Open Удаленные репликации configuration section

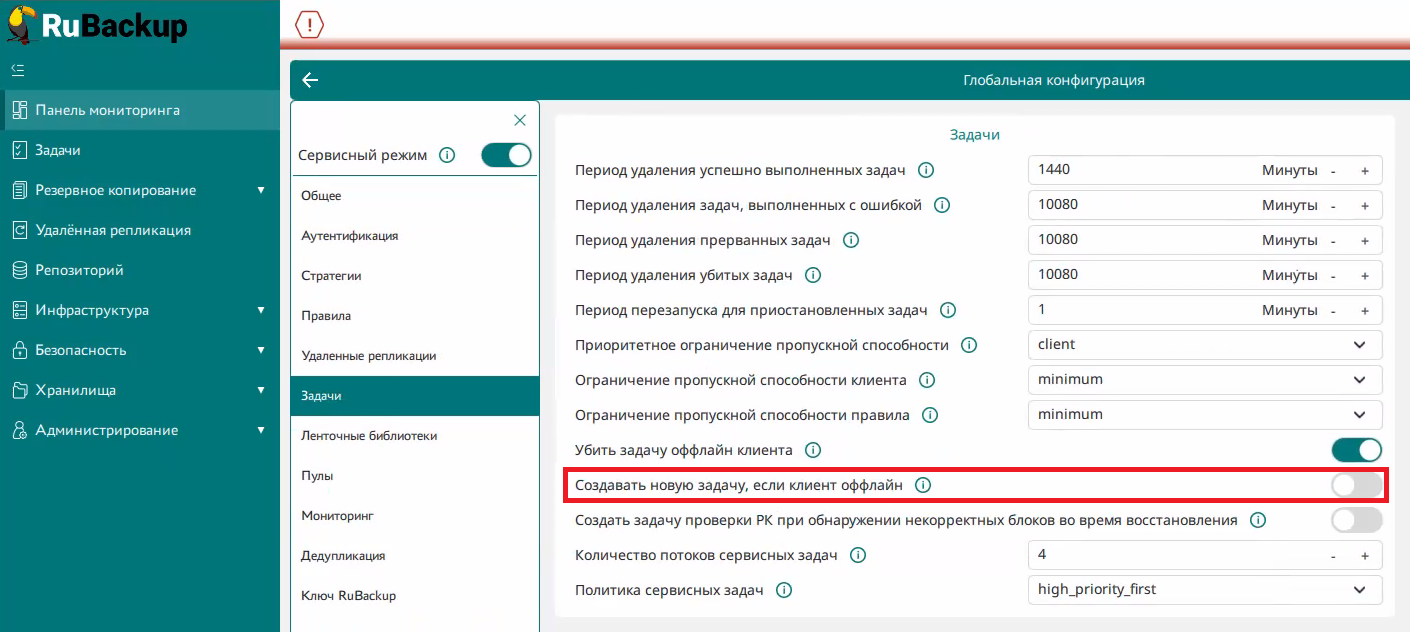pos(415,356)
